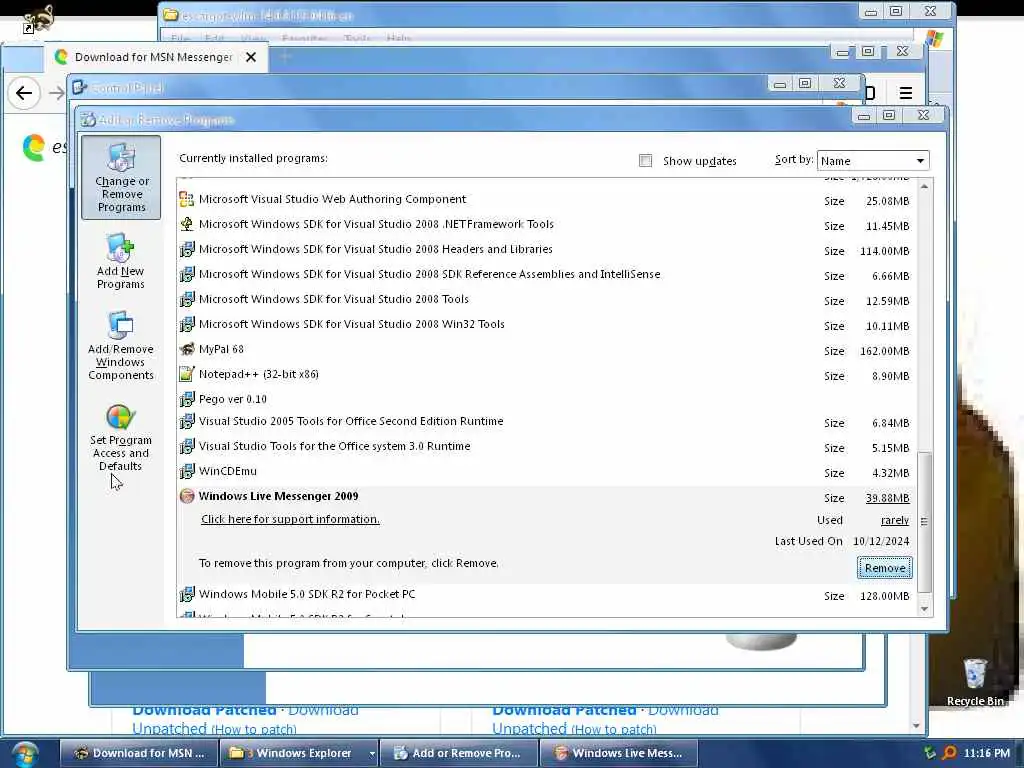Viewport: 1024px width, 768px height.
Task: Click icon beside Windows SDK 2008 Tools entry
Action: (187, 299)
